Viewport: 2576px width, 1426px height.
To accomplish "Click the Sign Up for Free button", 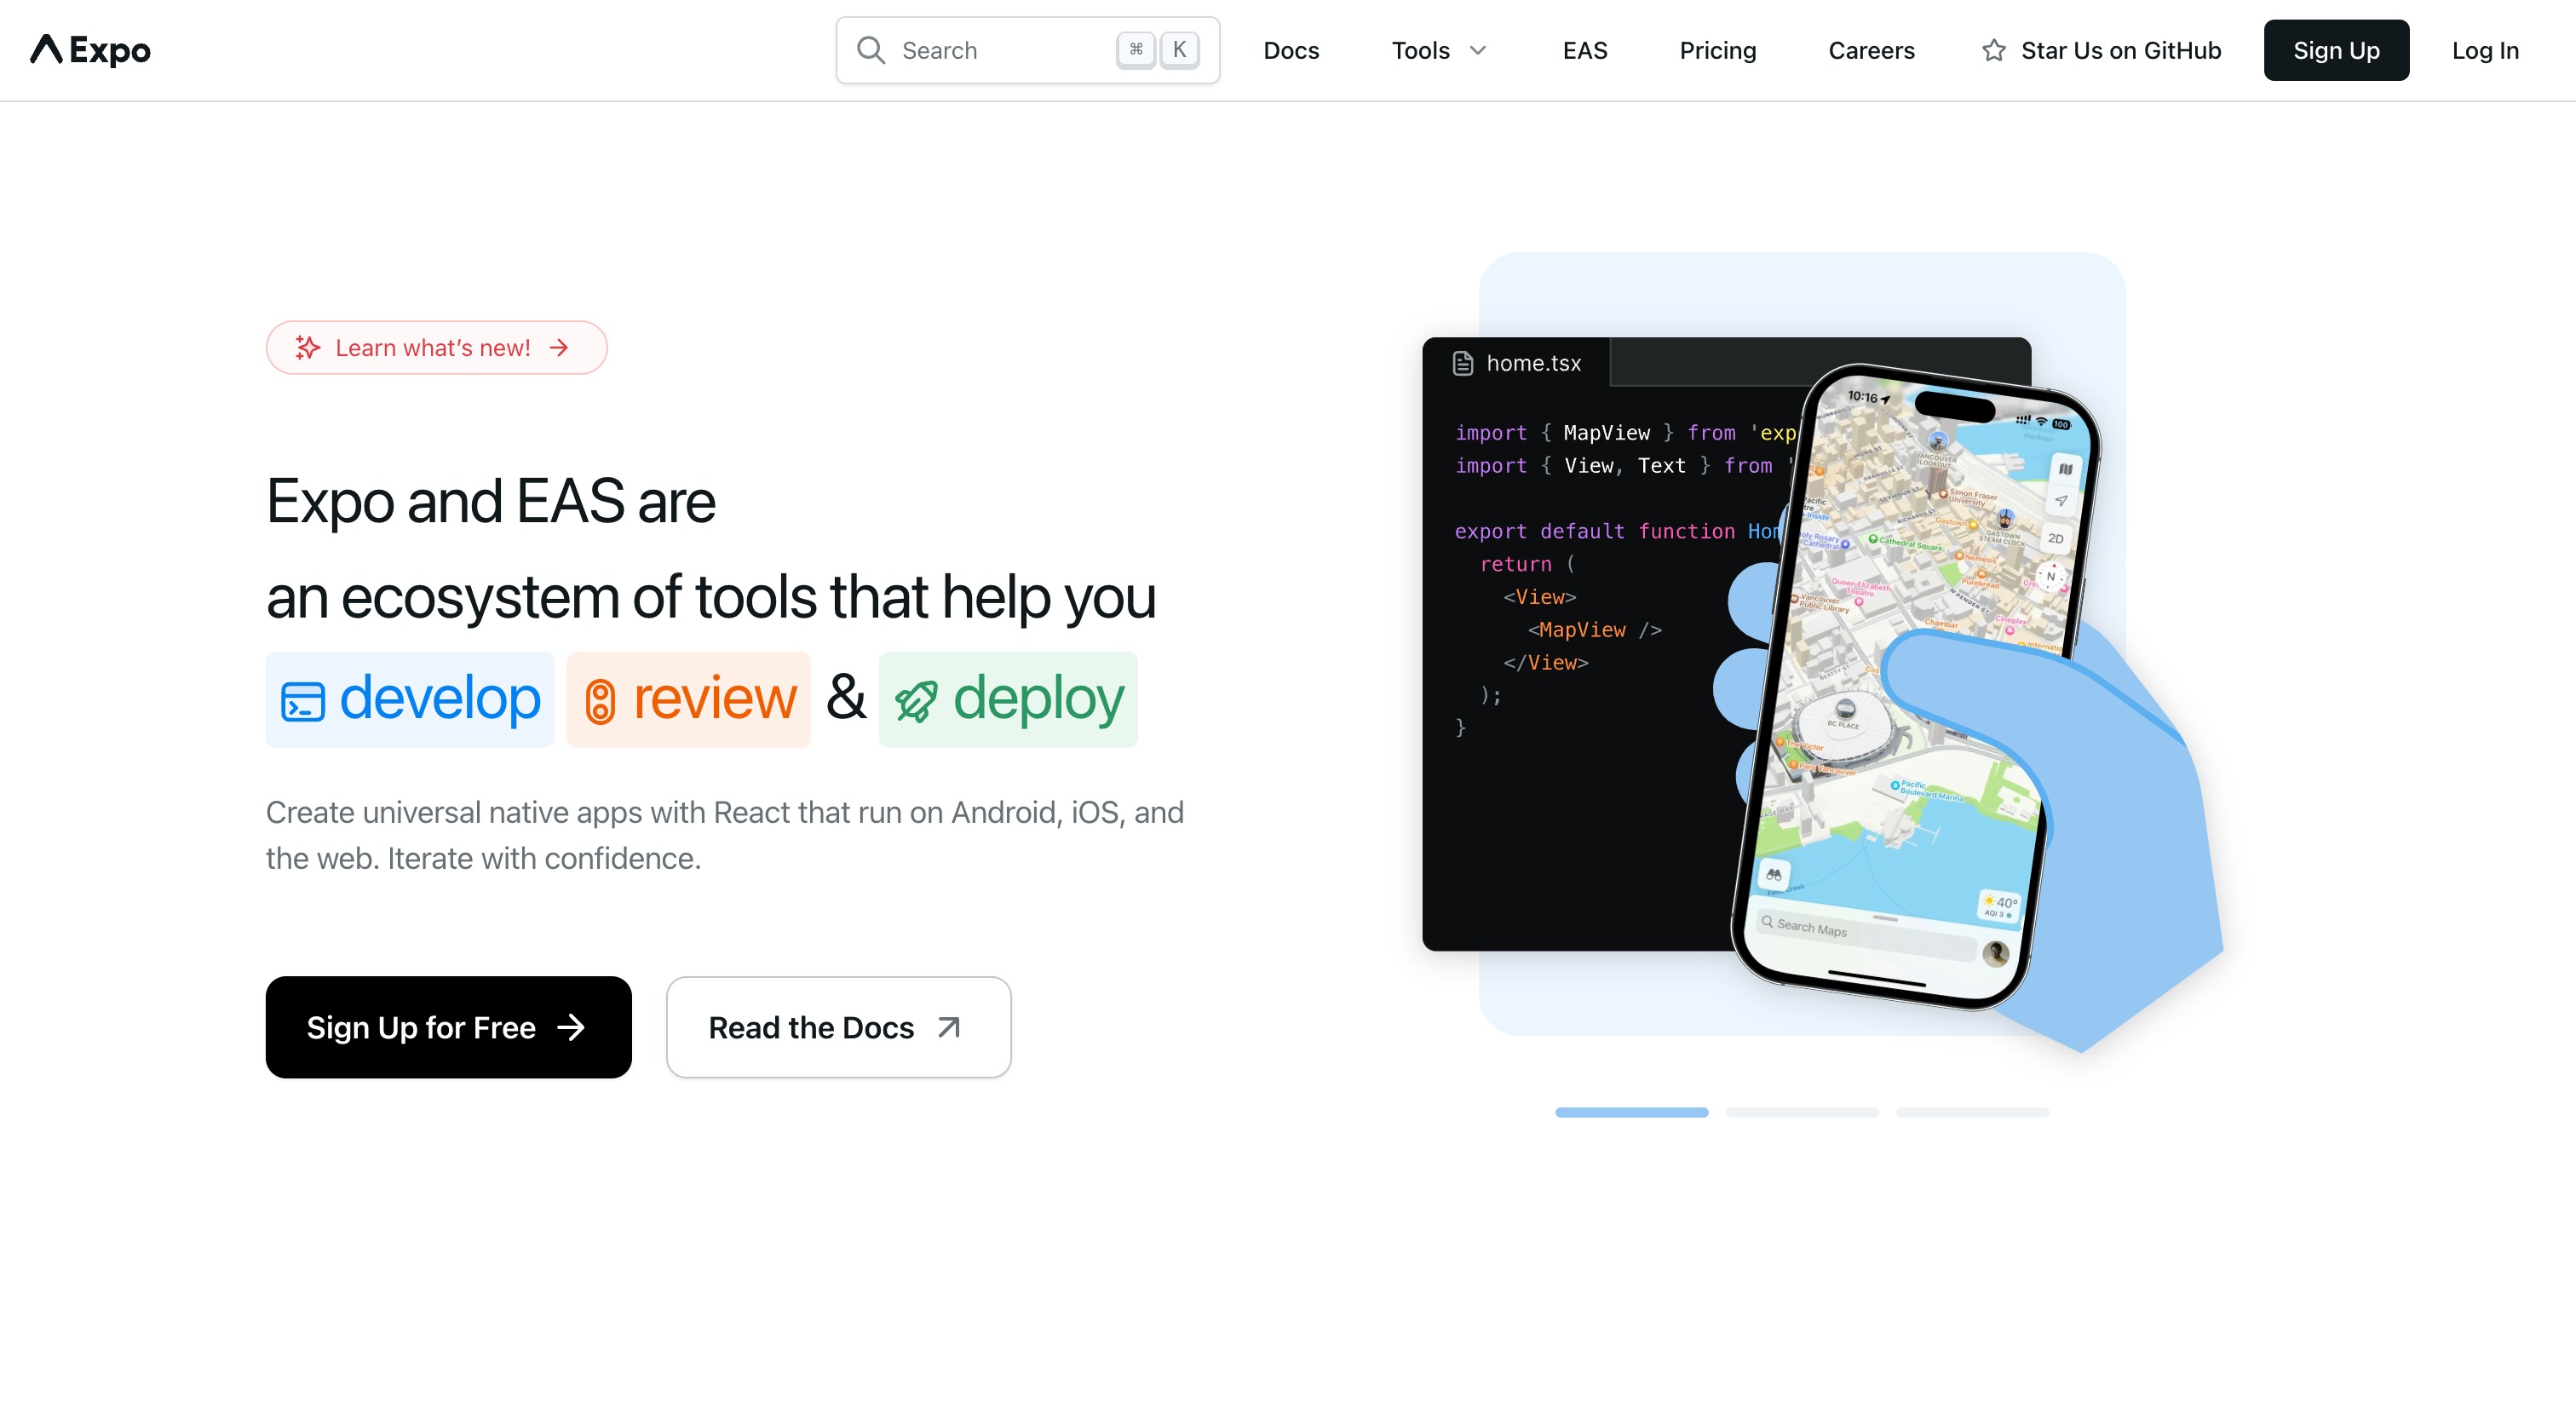I will (x=448, y=1027).
